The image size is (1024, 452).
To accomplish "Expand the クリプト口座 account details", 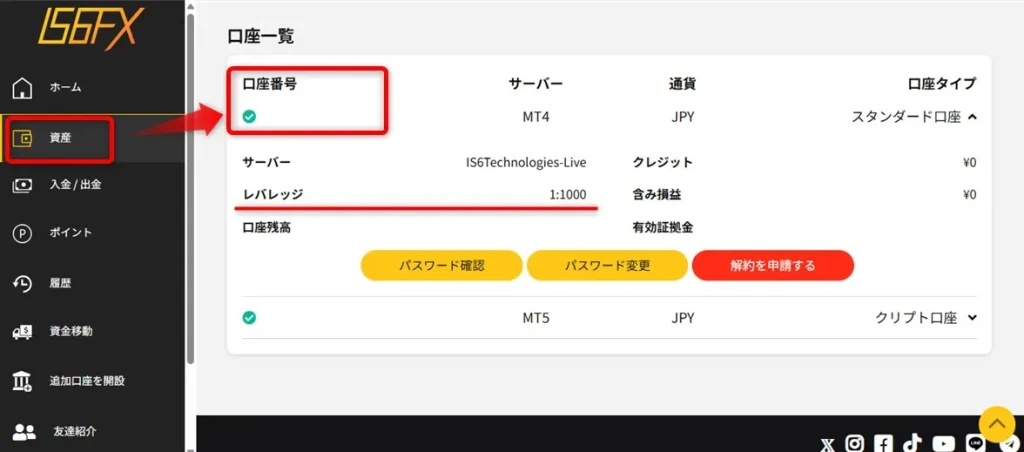I will pyautogui.click(x=972, y=318).
